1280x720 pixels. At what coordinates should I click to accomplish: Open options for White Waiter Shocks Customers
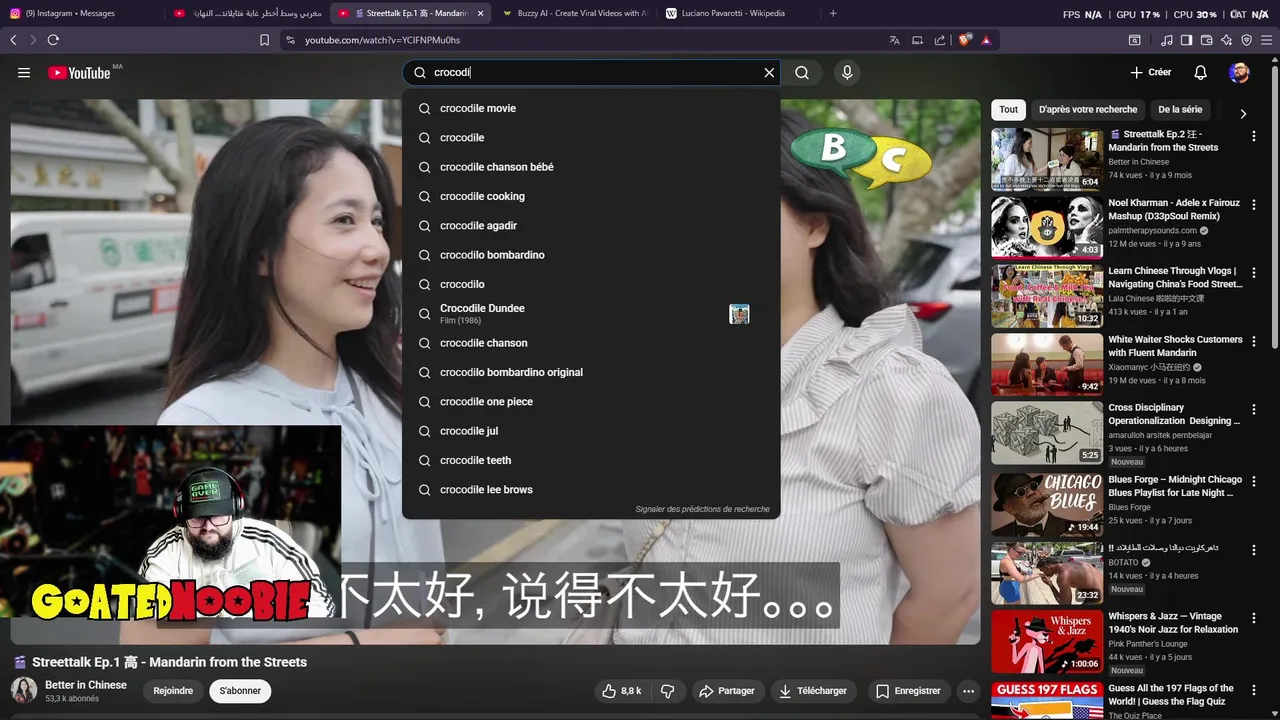1254,342
